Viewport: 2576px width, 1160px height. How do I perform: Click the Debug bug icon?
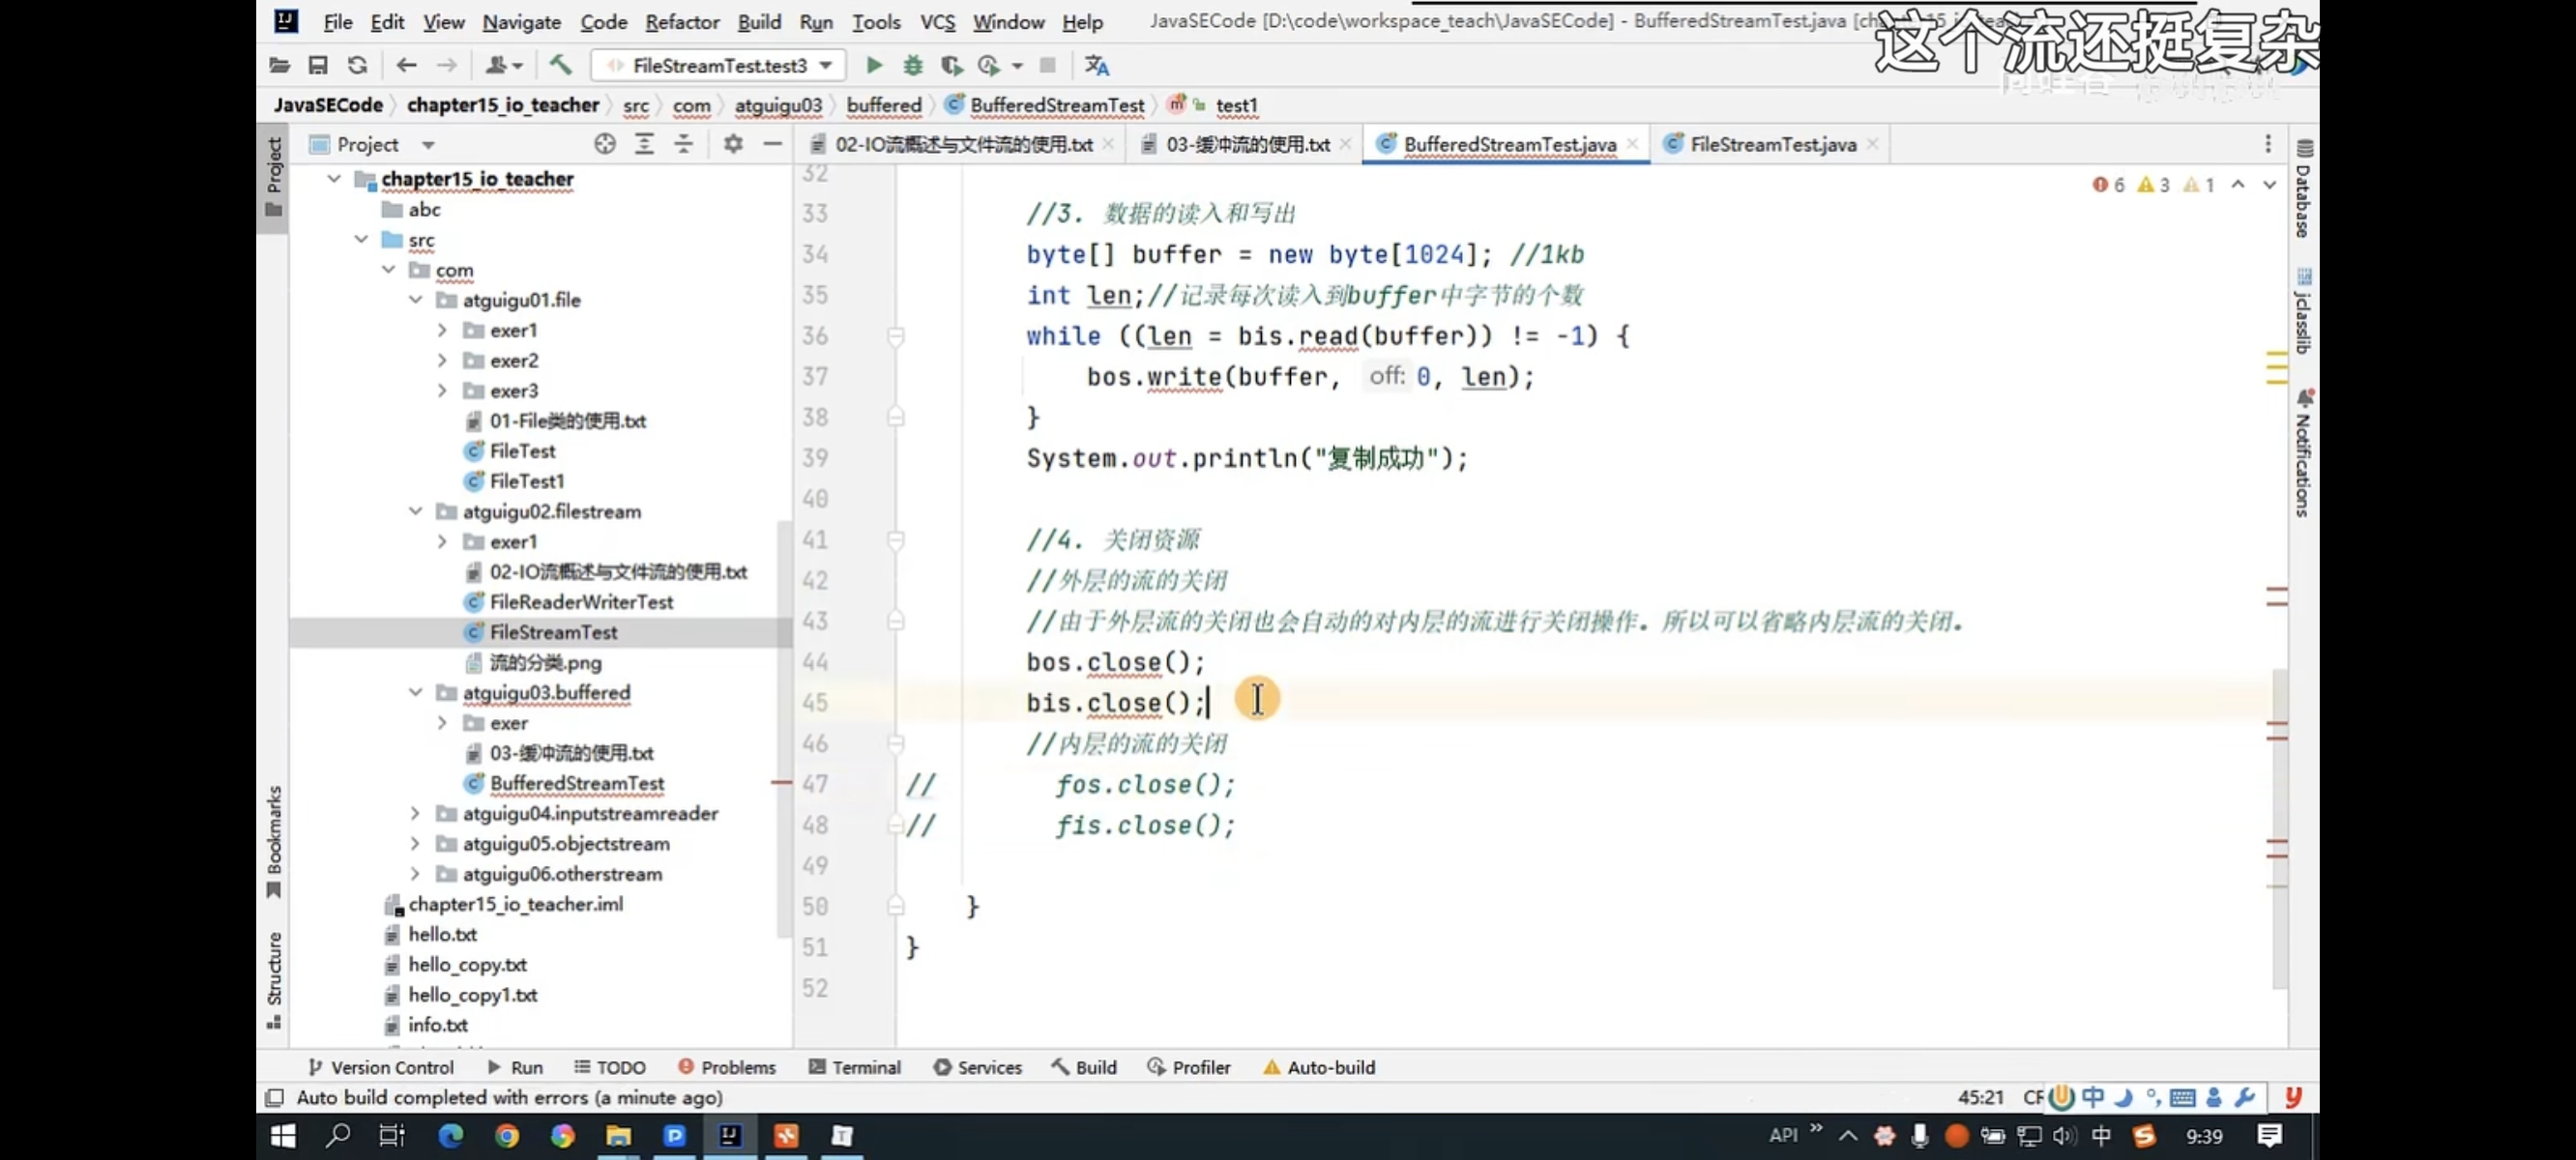click(x=912, y=66)
